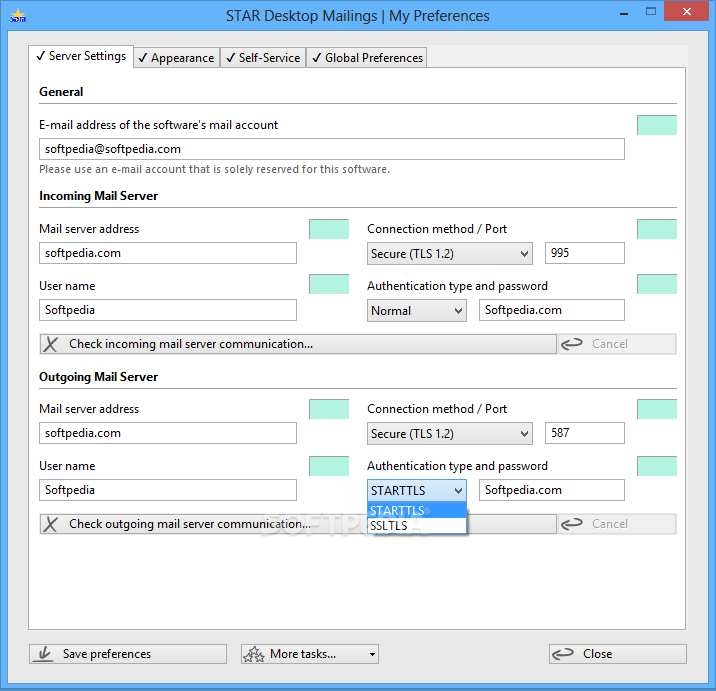
Task: Open incoming Connection method Secure (TLS 1.2) dropdown
Action: pyautogui.click(x=450, y=253)
